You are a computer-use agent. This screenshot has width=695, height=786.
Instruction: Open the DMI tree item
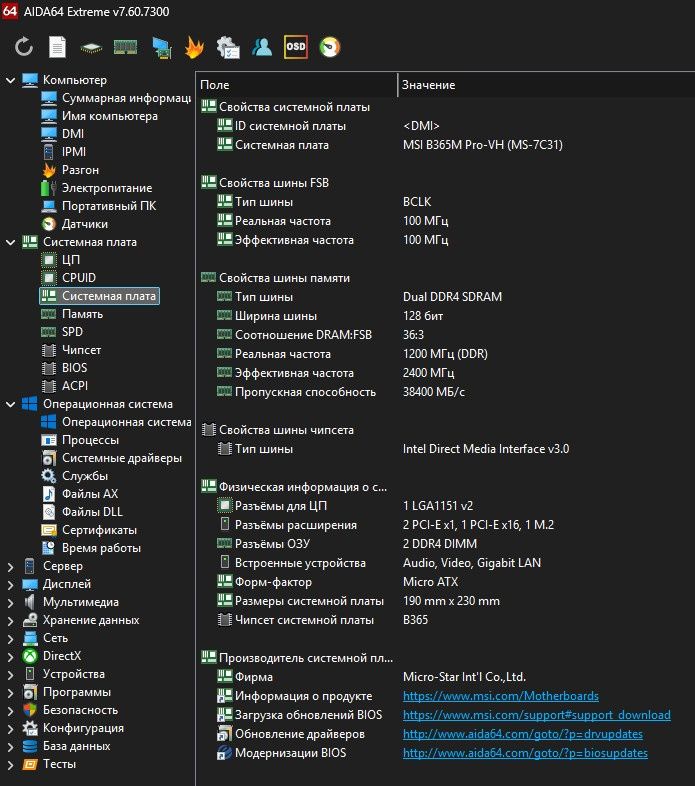pos(63,134)
